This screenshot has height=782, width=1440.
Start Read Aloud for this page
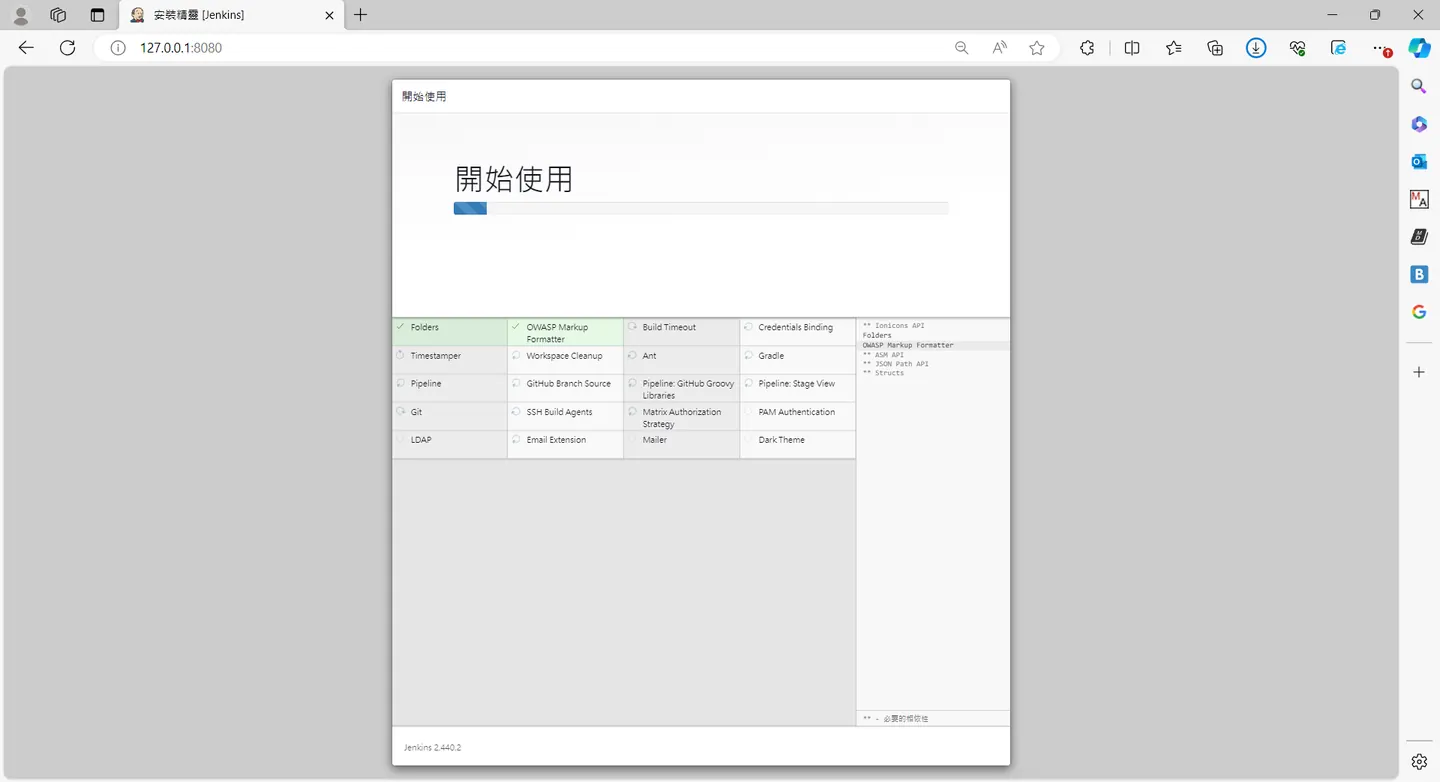(999, 47)
